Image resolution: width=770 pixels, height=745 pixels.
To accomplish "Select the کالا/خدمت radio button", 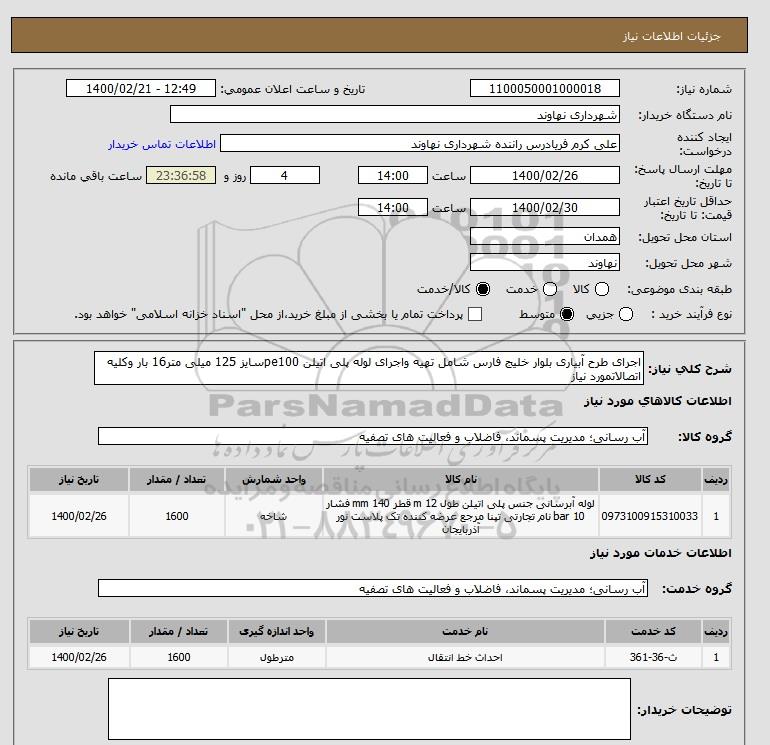I will coord(483,289).
